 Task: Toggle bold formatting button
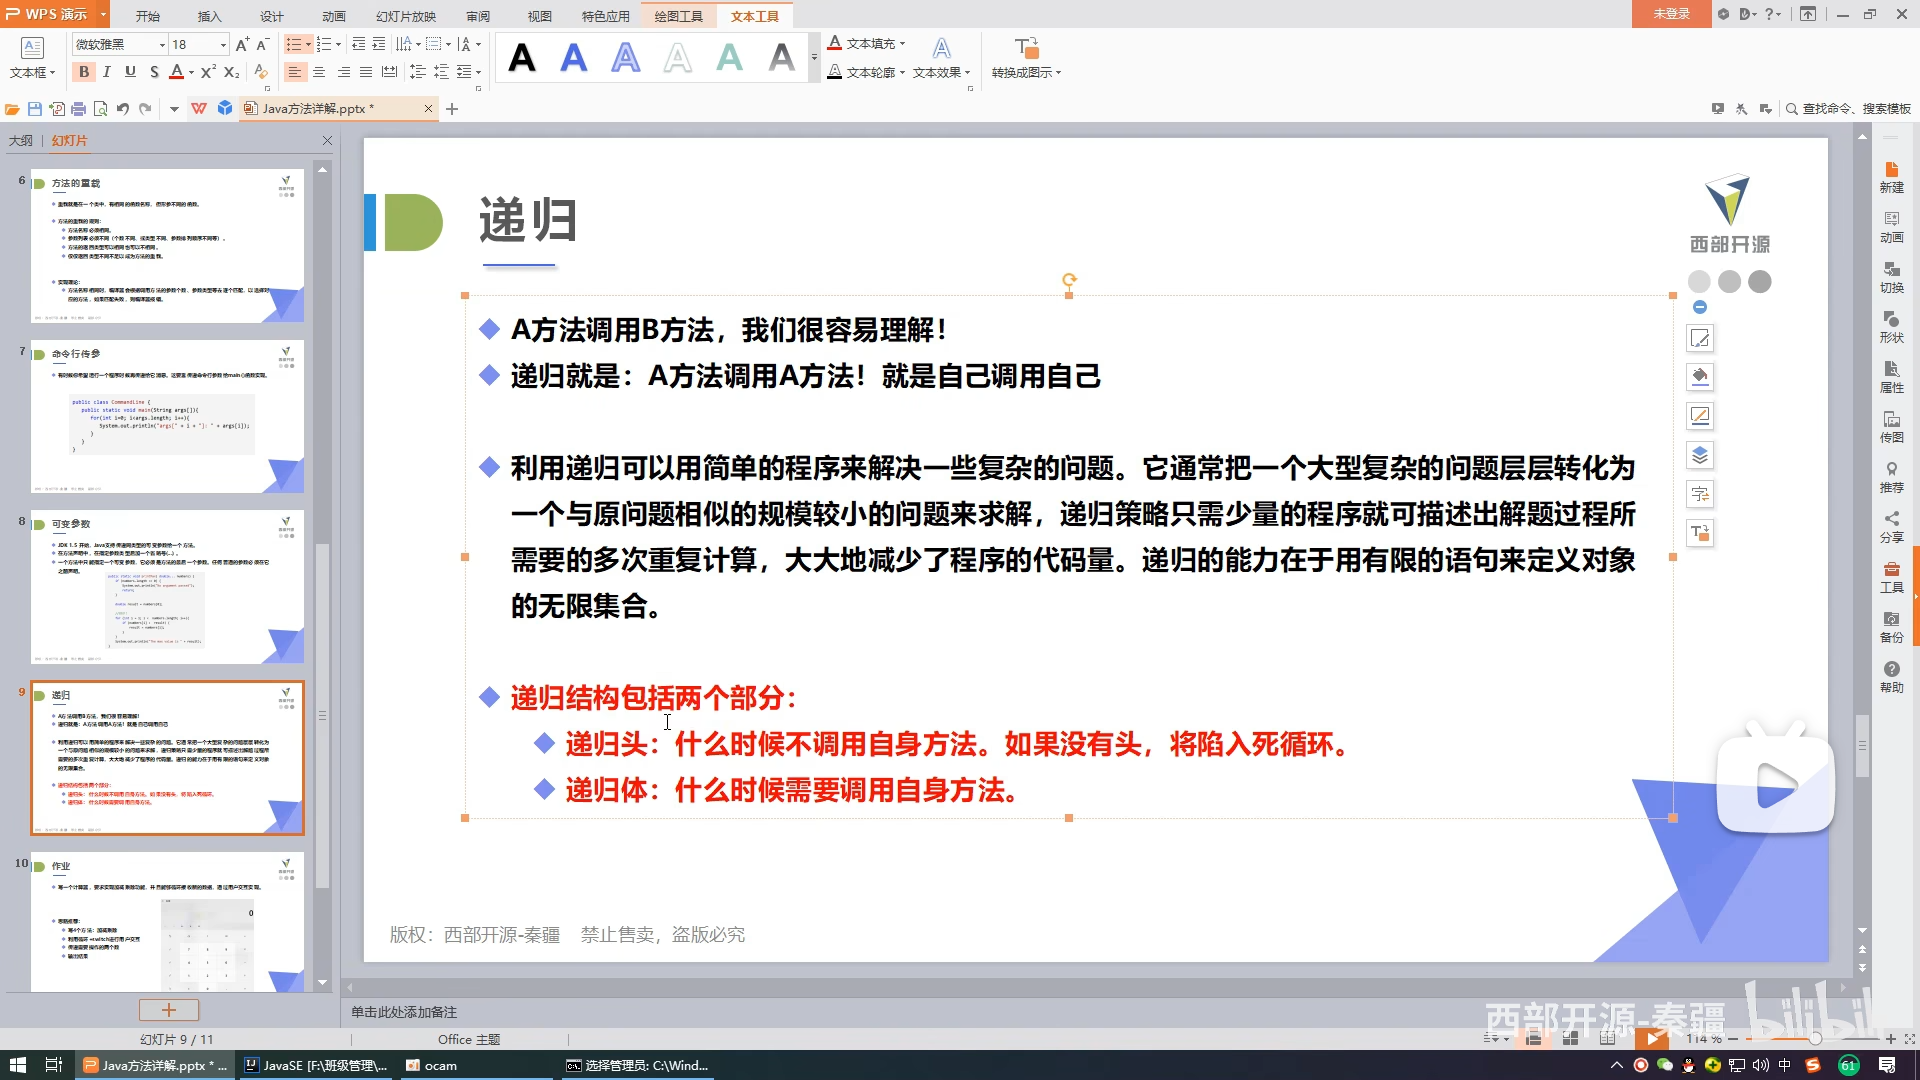coord(84,72)
